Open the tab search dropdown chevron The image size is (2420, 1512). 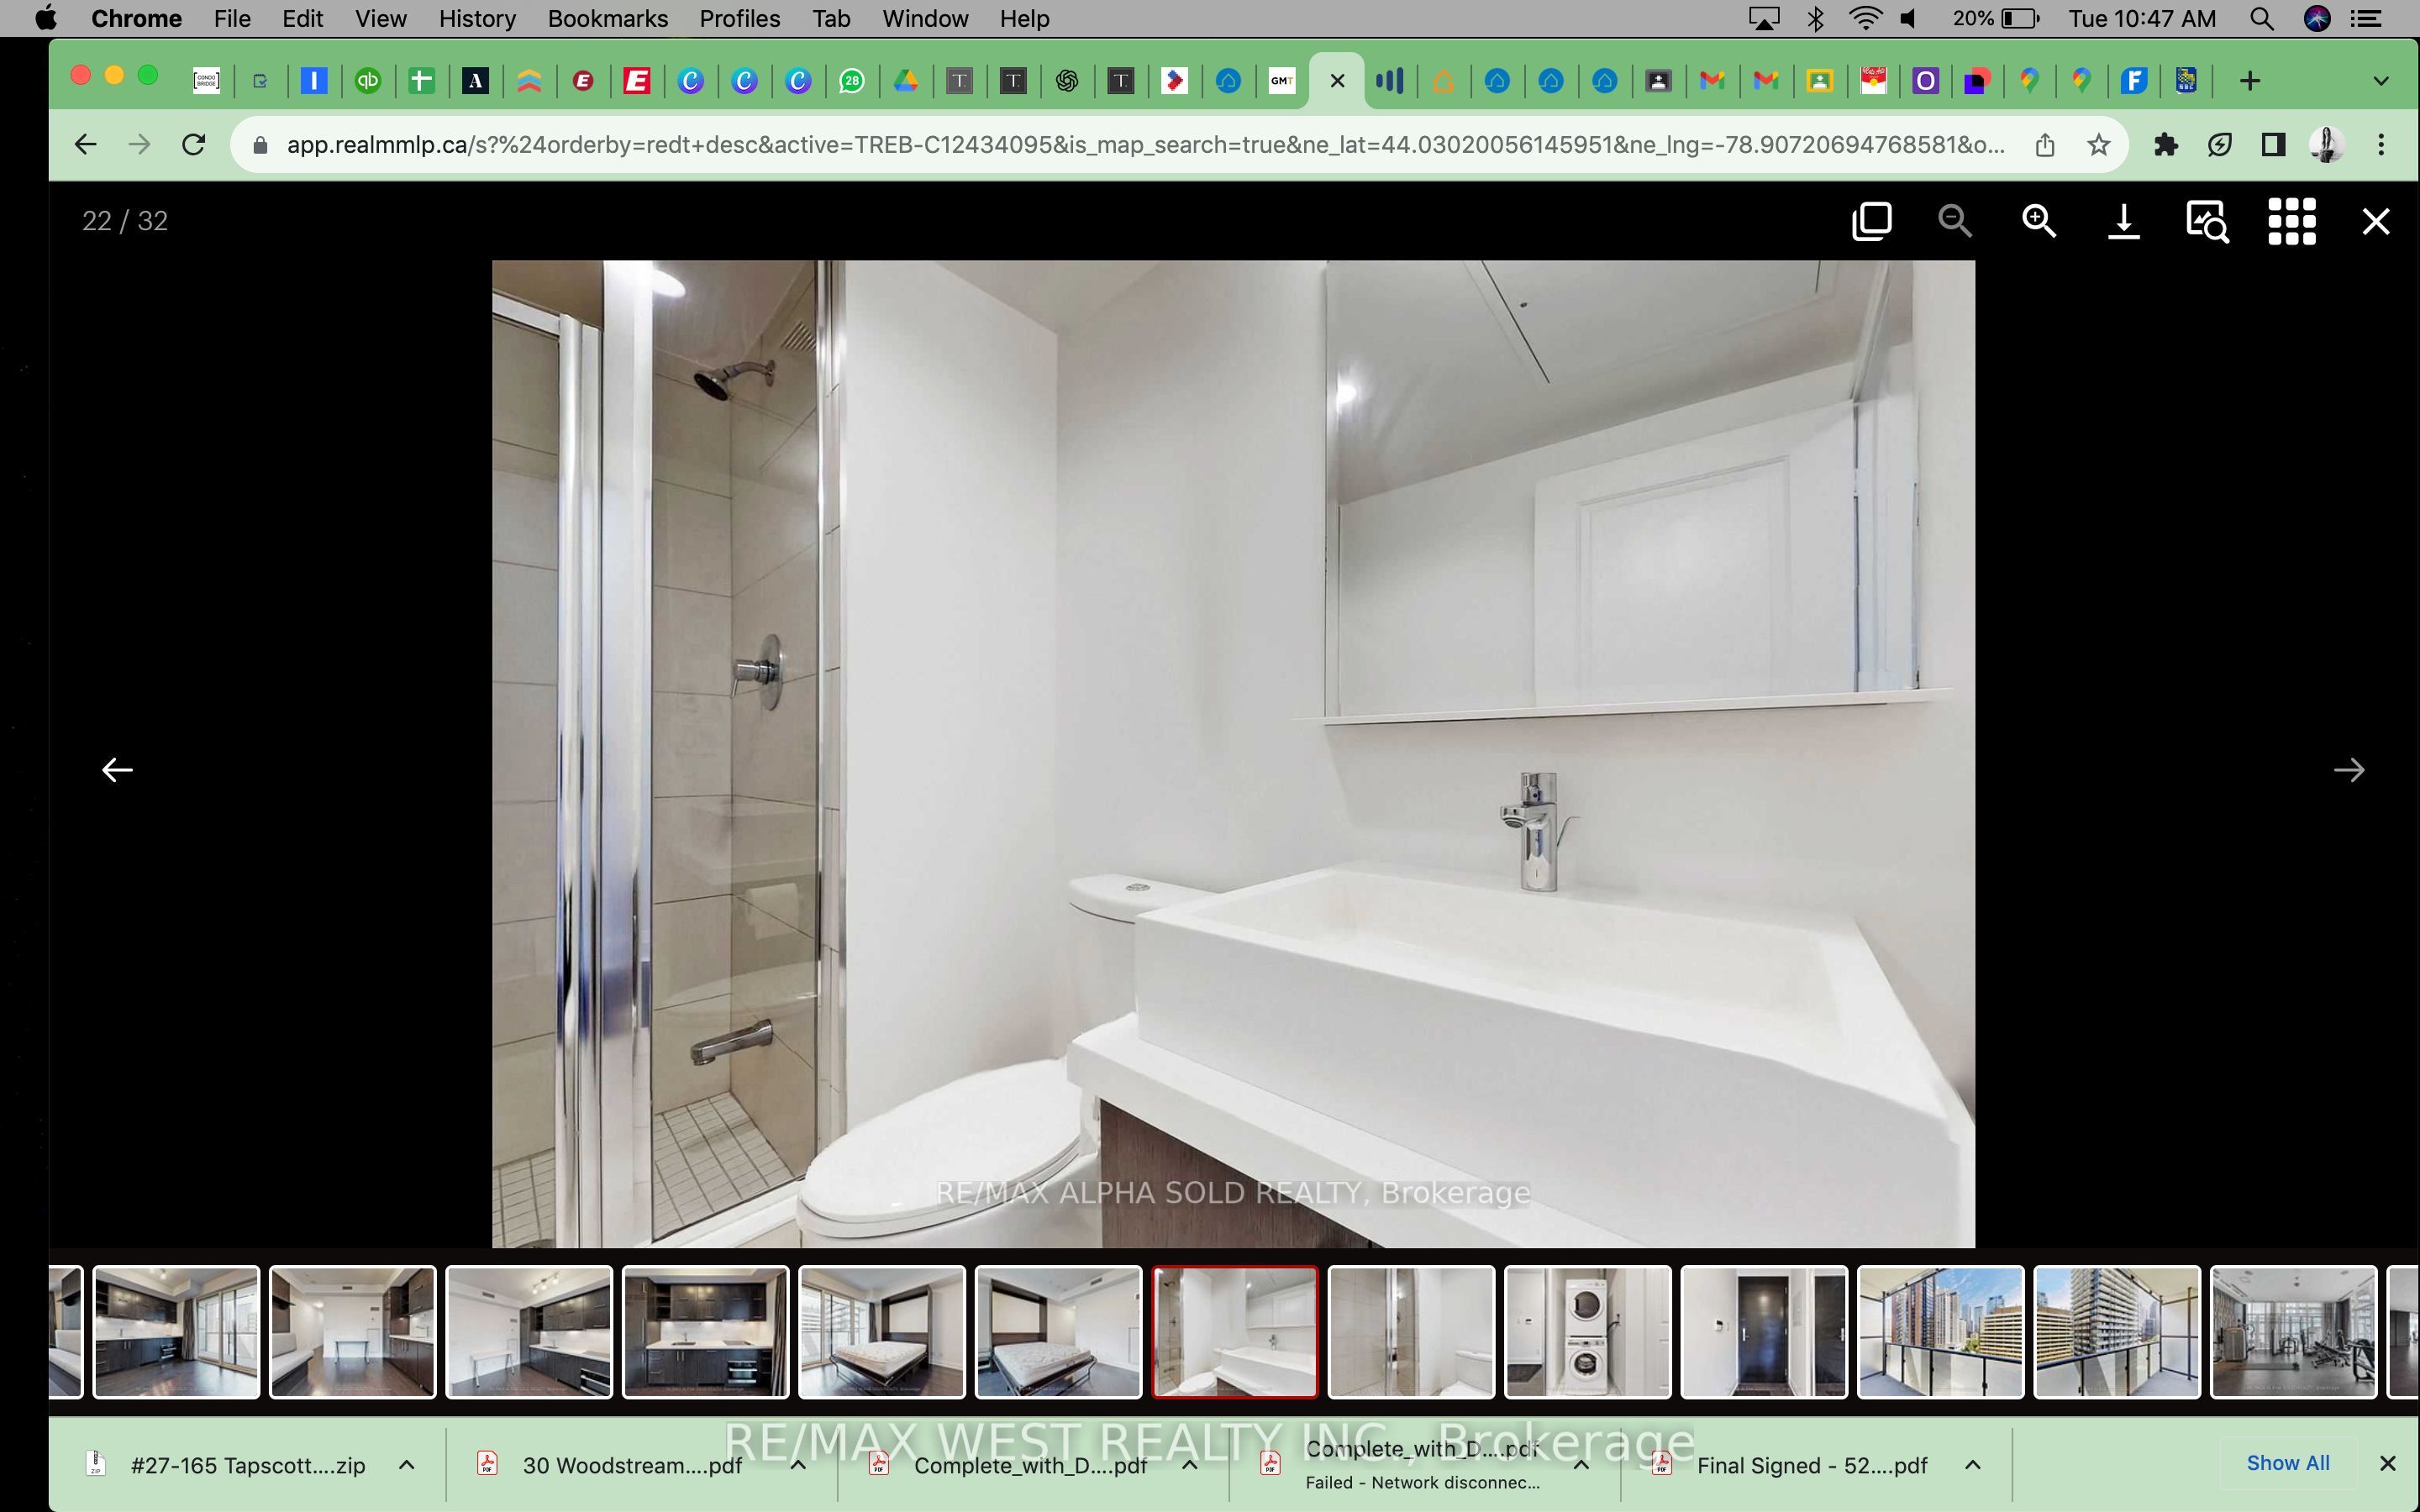point(2380,81)
